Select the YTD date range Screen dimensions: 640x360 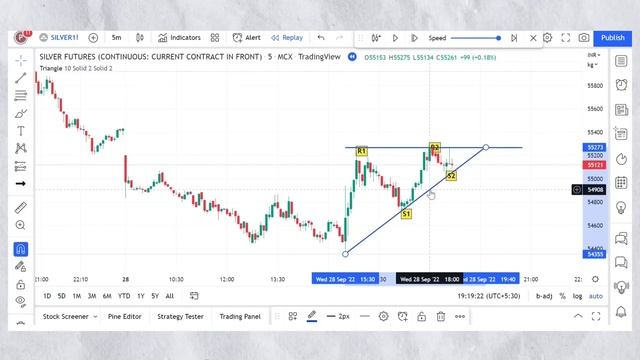pyautogui.click(x=124, y=296)
